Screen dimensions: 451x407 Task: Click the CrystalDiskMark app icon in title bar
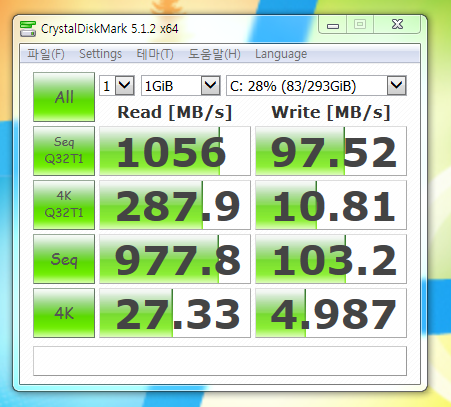point(28,29)
